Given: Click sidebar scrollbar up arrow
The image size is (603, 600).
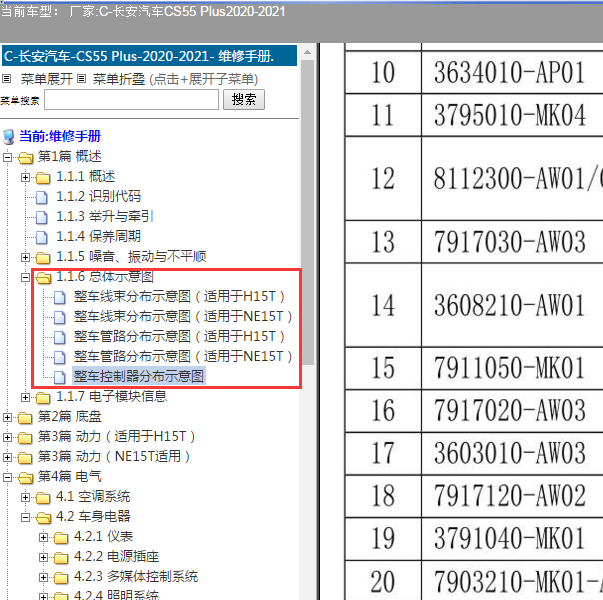Looking at the screenshot, I should coord(308,52).
